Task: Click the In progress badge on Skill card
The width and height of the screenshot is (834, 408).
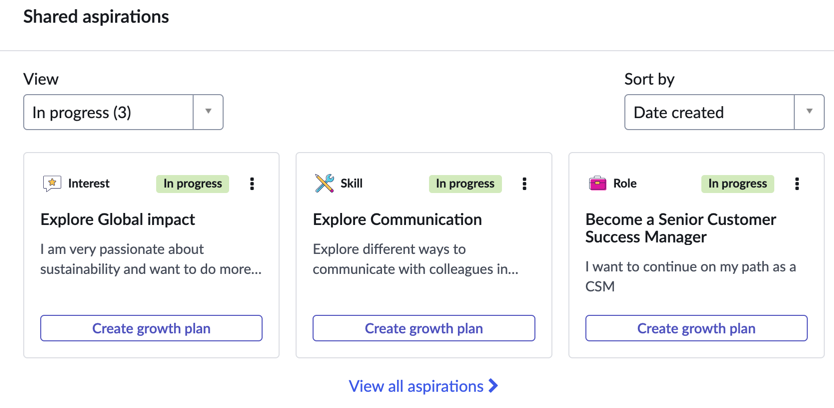Action: coord(465,184)
